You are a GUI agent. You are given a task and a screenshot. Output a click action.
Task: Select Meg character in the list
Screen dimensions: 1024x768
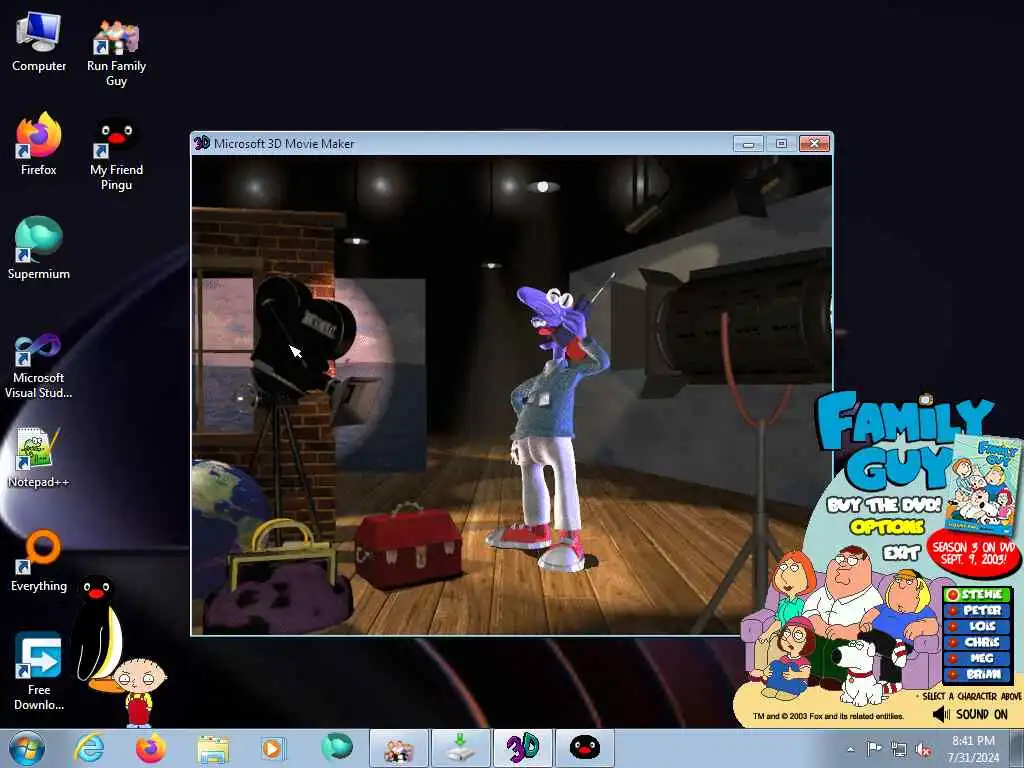point(978,658)
